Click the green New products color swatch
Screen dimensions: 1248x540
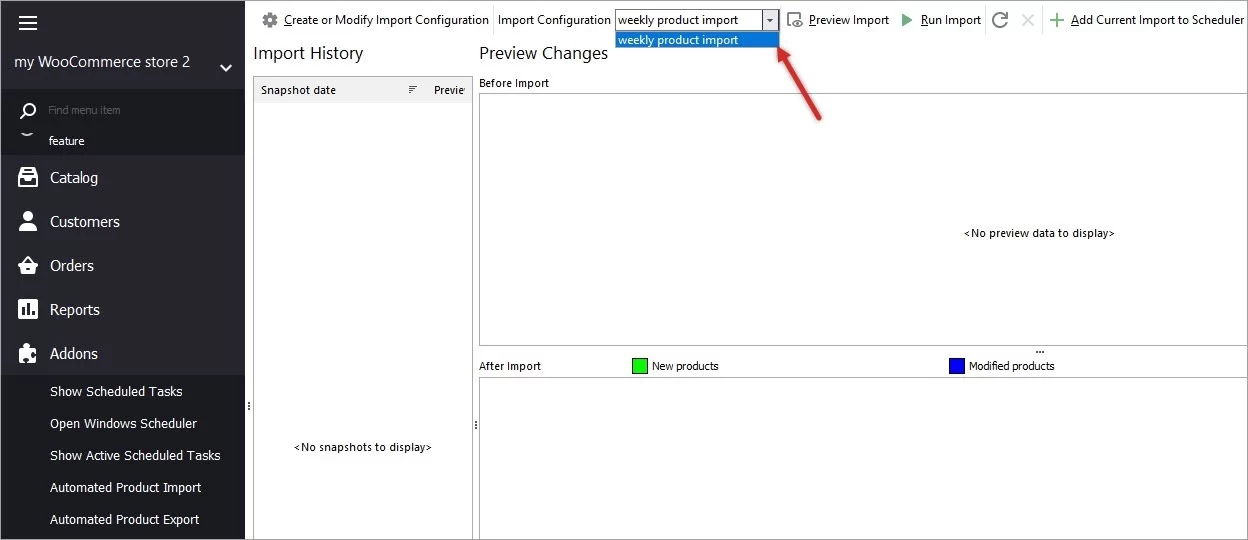[x=640, y=366]
